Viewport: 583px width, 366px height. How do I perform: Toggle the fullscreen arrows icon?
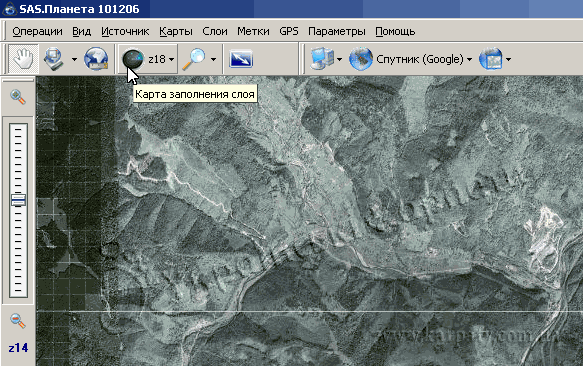click(241, 59)
